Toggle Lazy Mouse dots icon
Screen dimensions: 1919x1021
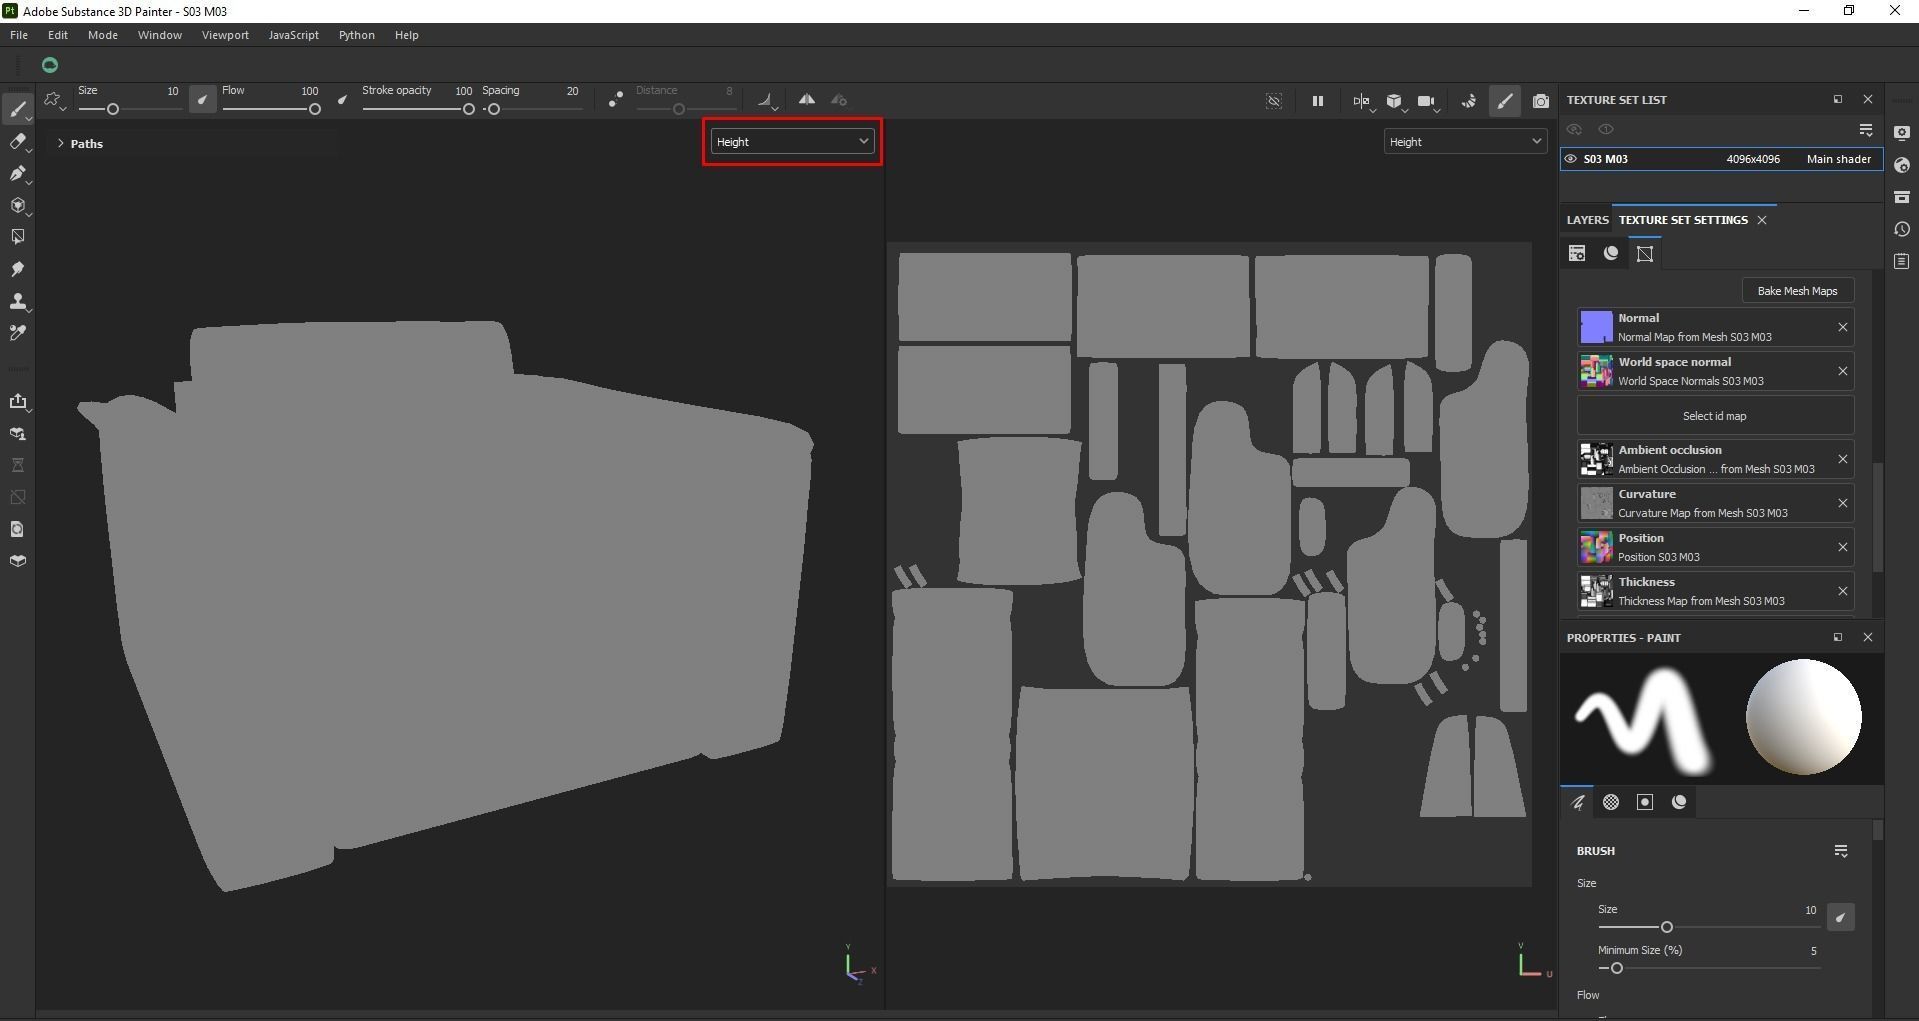pos(616,100)
